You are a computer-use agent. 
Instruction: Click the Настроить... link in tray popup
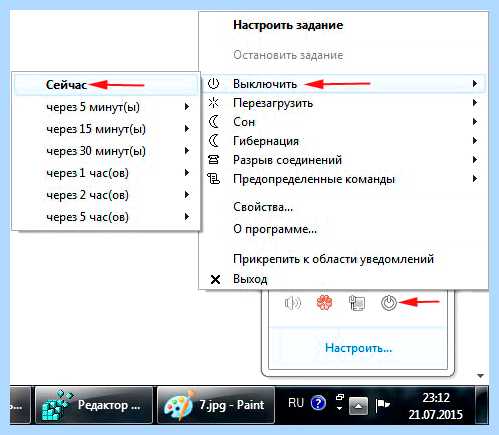tap(358, 348)
